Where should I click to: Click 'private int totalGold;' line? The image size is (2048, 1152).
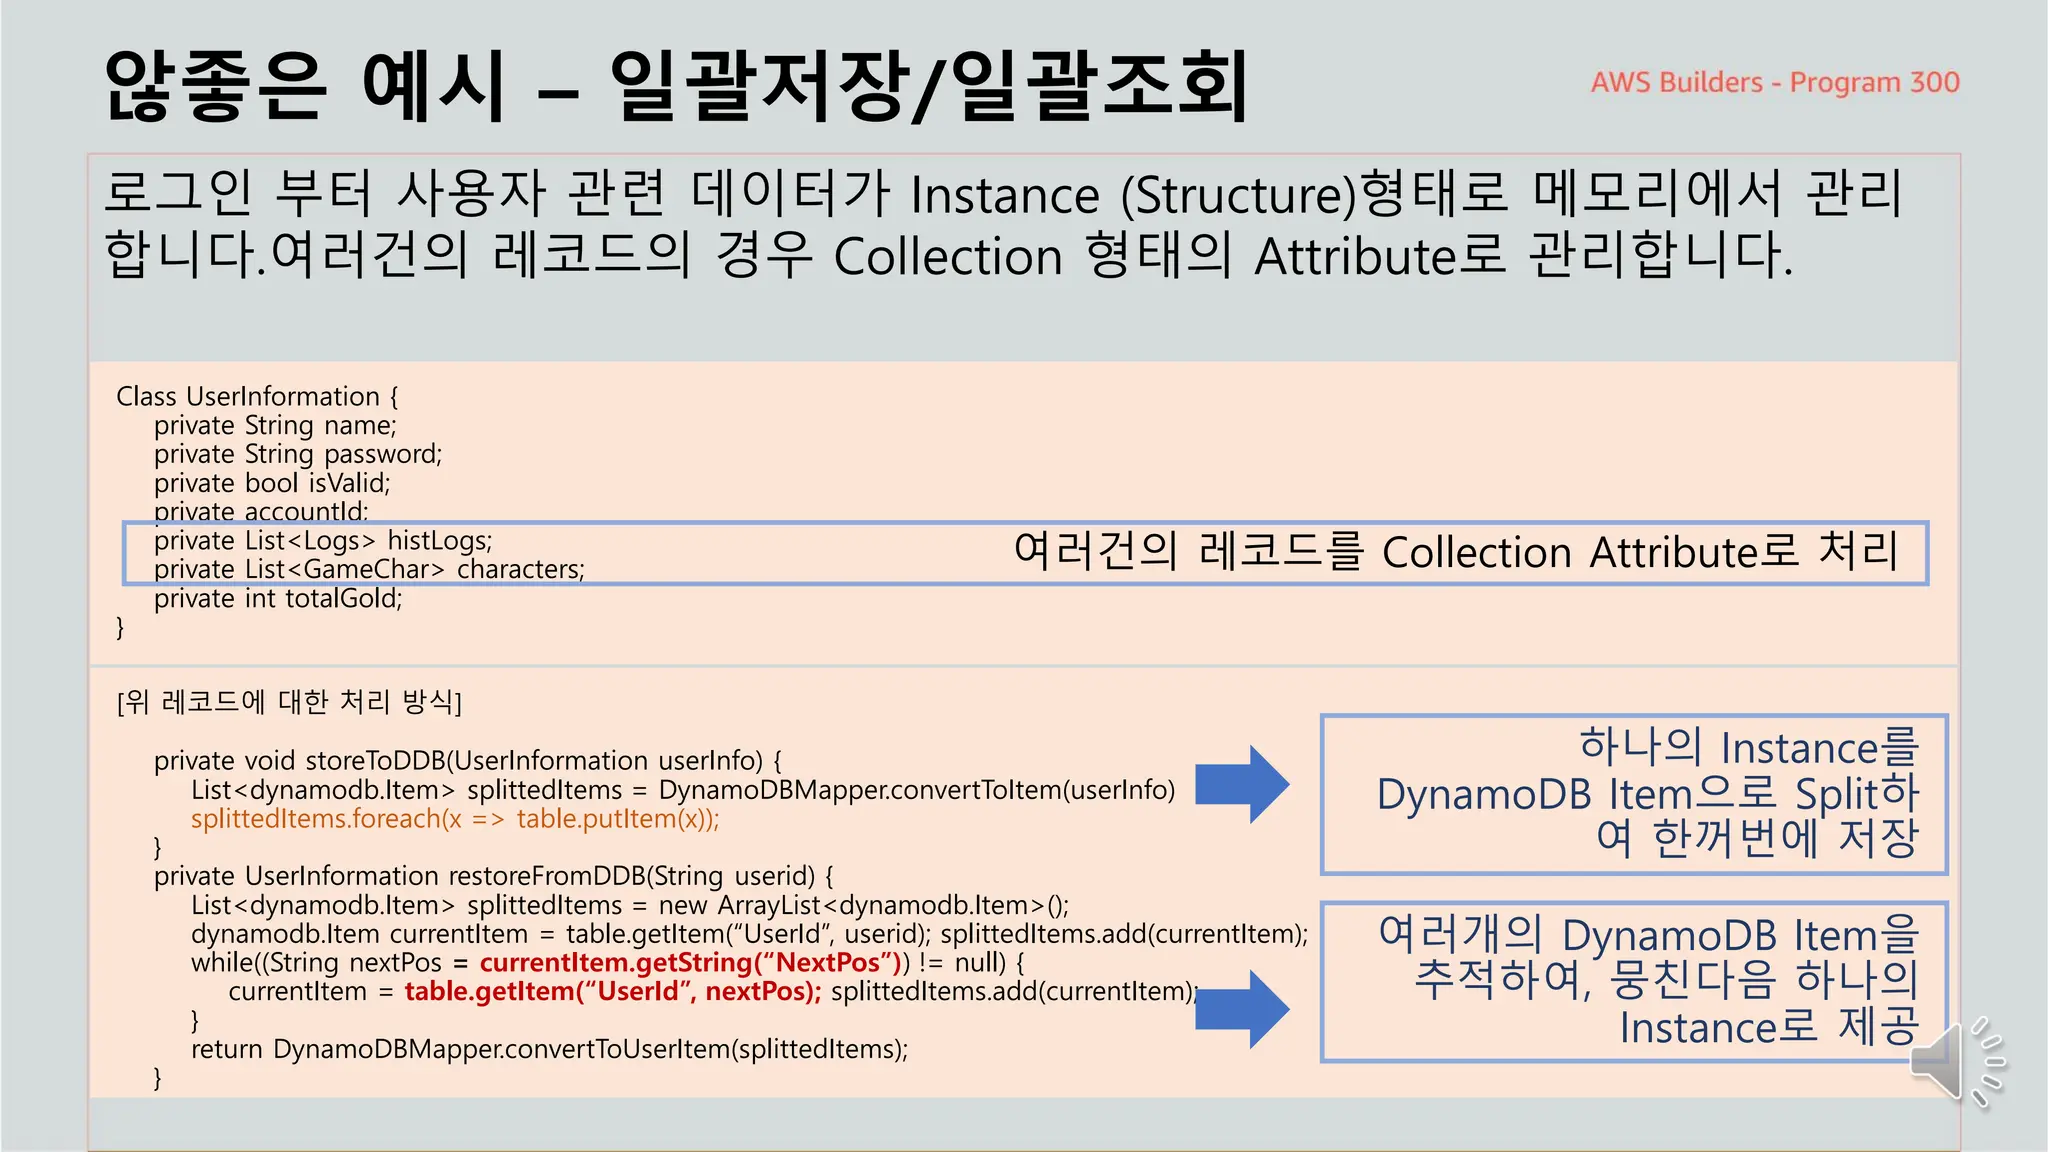coord(278,599)
